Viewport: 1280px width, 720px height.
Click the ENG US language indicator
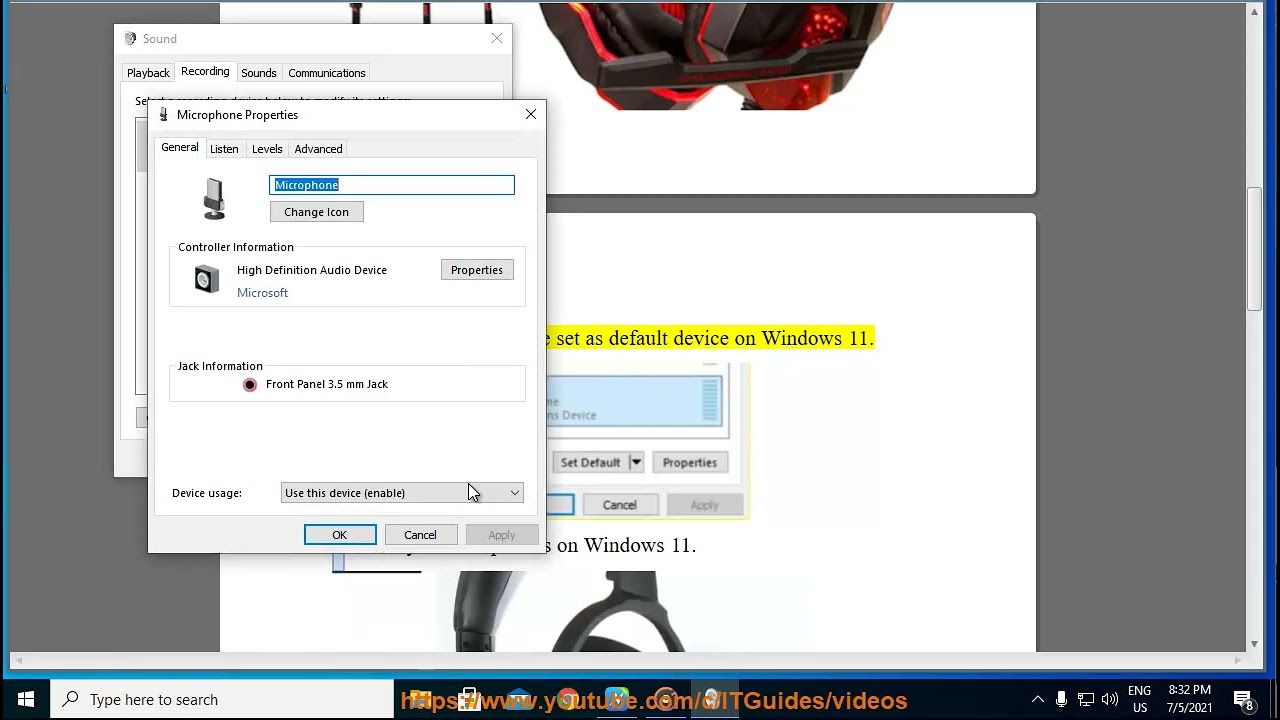1139,700
